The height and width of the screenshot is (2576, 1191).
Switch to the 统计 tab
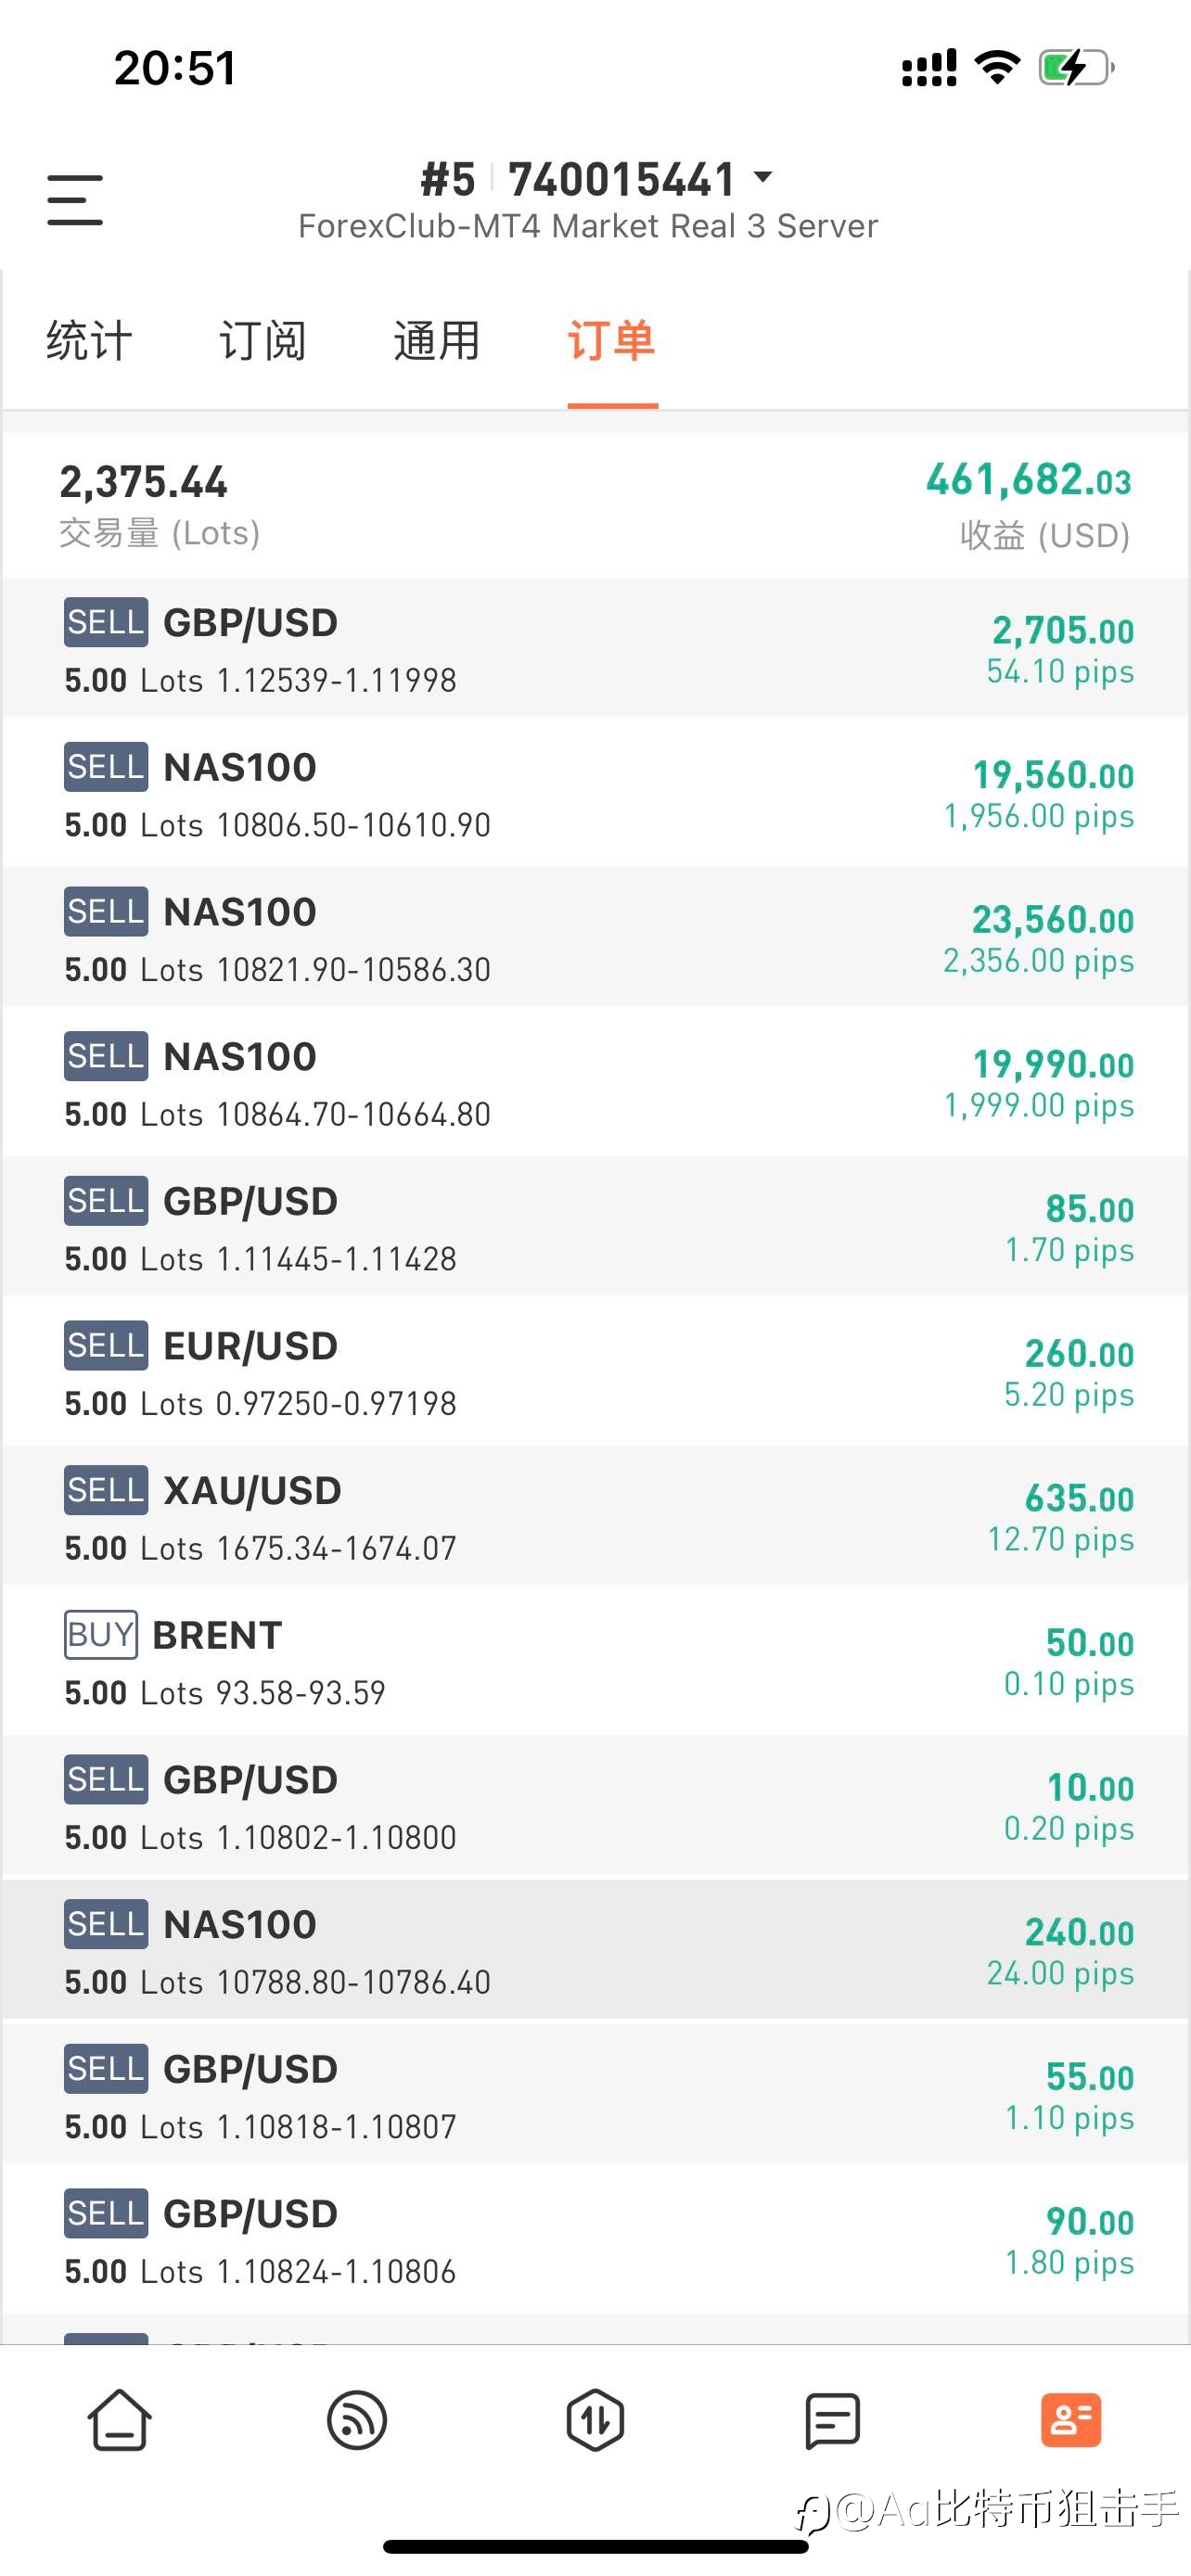[x=89, y=340]
